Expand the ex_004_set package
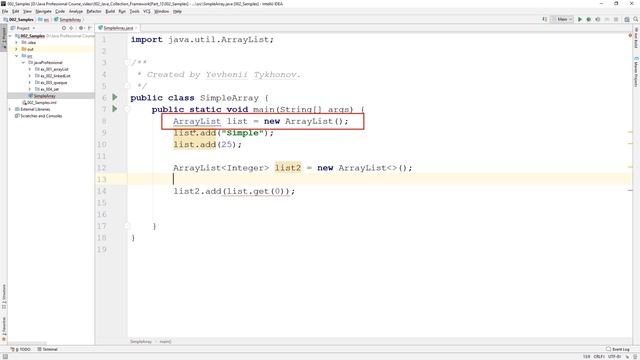Image resolution: width=640 pixels, height=360 pixels. [30, 89]
